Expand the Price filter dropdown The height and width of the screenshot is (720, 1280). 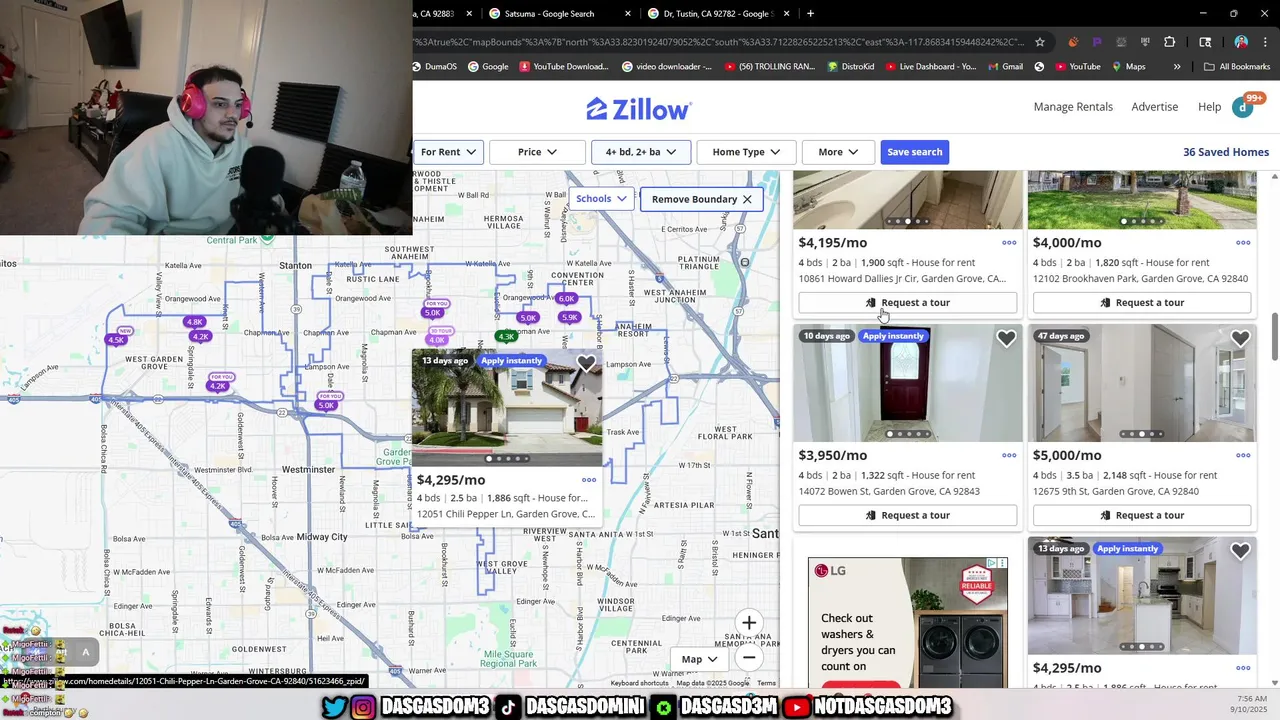pos(537,152)
